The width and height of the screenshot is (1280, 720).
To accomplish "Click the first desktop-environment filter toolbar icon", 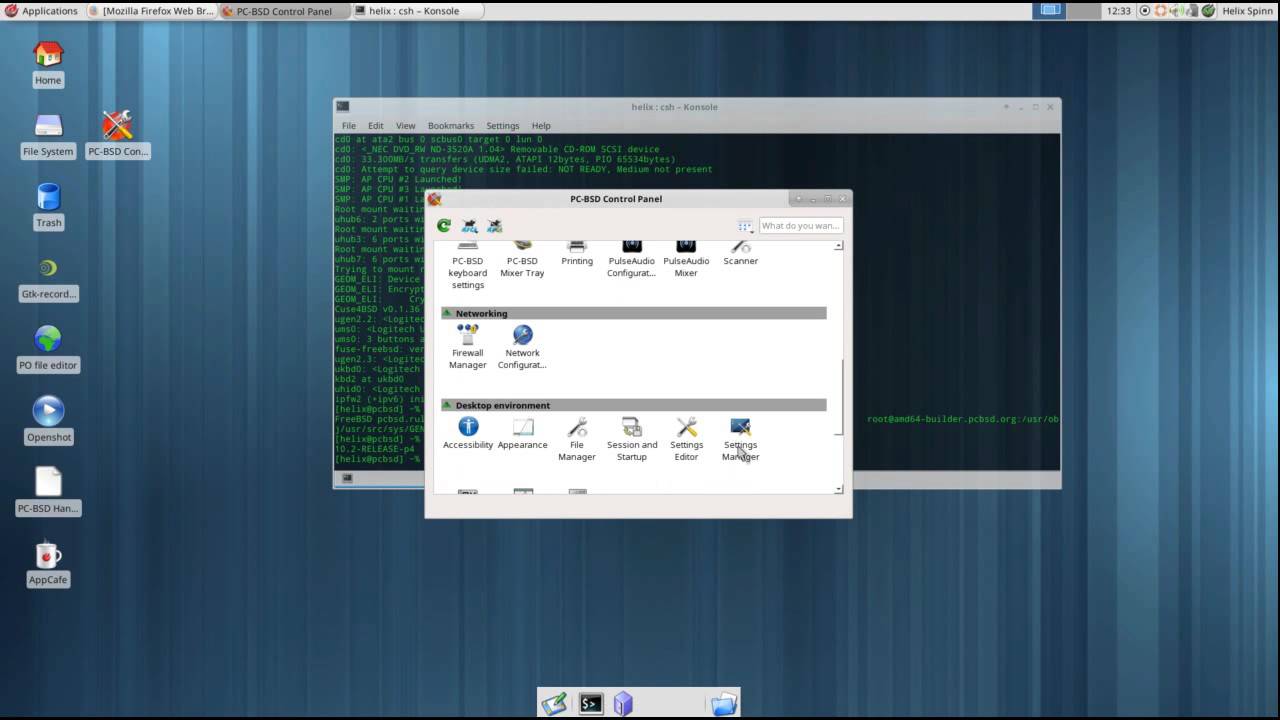I will tap(469, 226).
